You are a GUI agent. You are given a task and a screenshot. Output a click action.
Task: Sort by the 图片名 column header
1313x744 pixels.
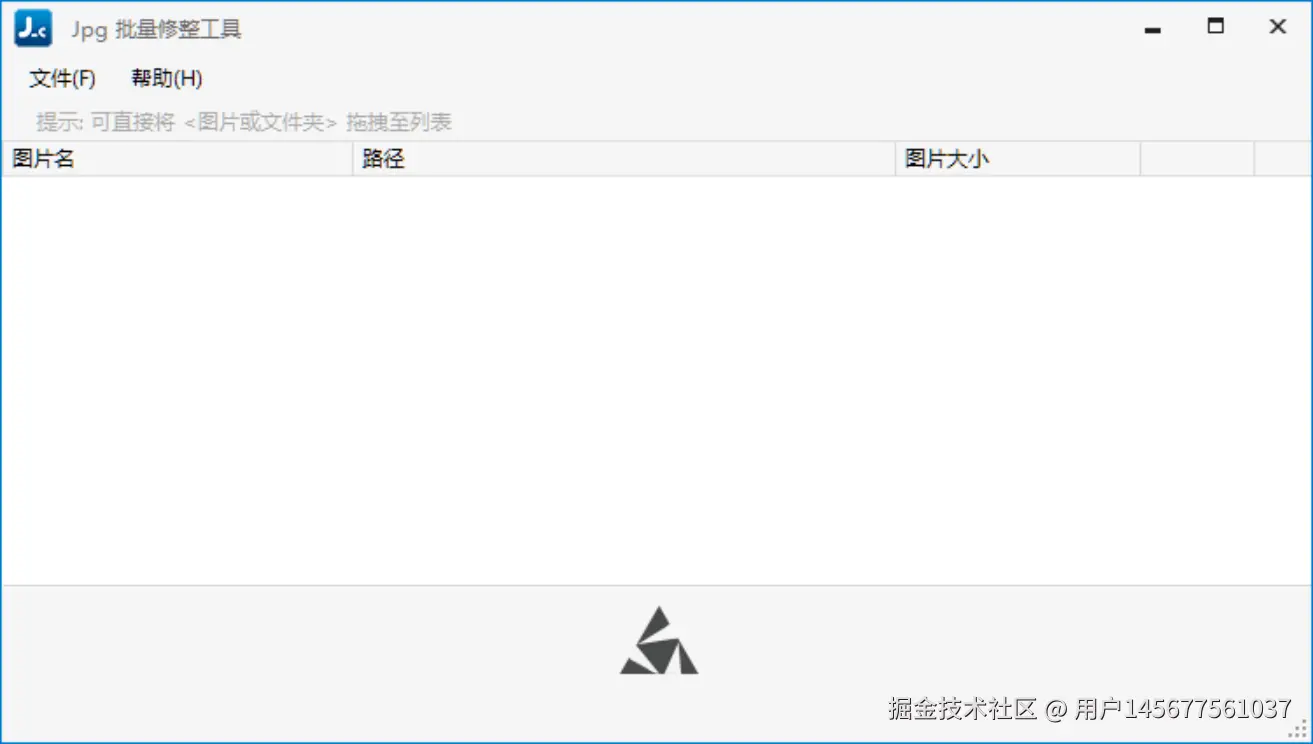point(178,159)
